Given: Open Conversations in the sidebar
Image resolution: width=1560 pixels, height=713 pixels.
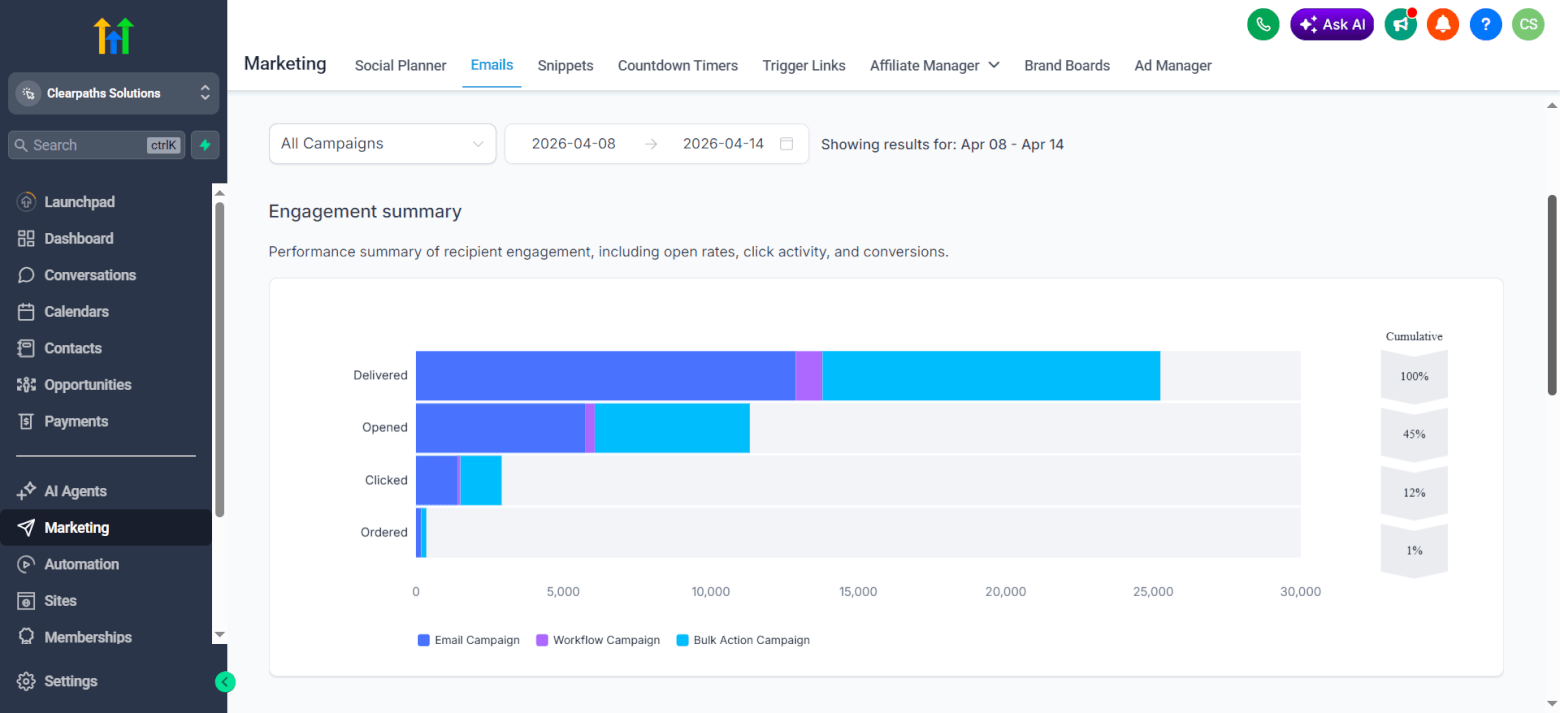Looking at the screenshot, I should click(x=90, y=275).
